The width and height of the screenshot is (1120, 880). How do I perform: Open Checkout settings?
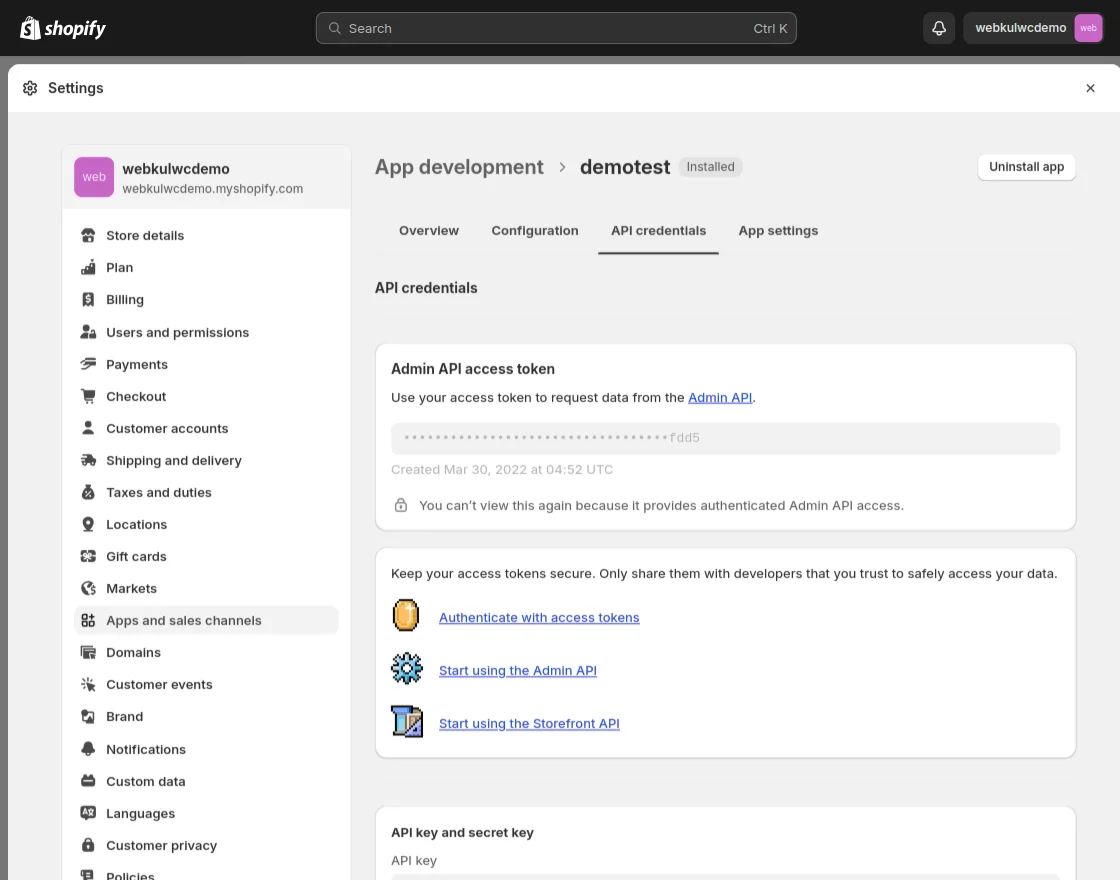(206, 396)
